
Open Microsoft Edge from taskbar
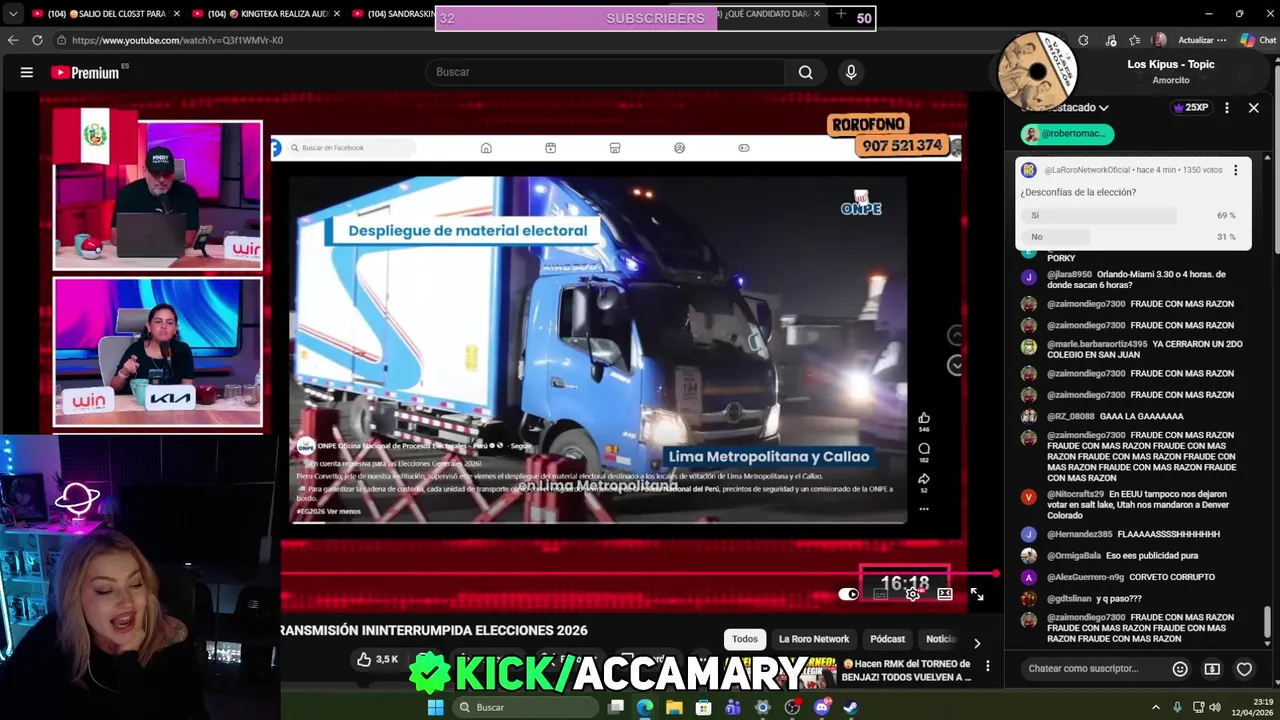[x=644, y=707]
